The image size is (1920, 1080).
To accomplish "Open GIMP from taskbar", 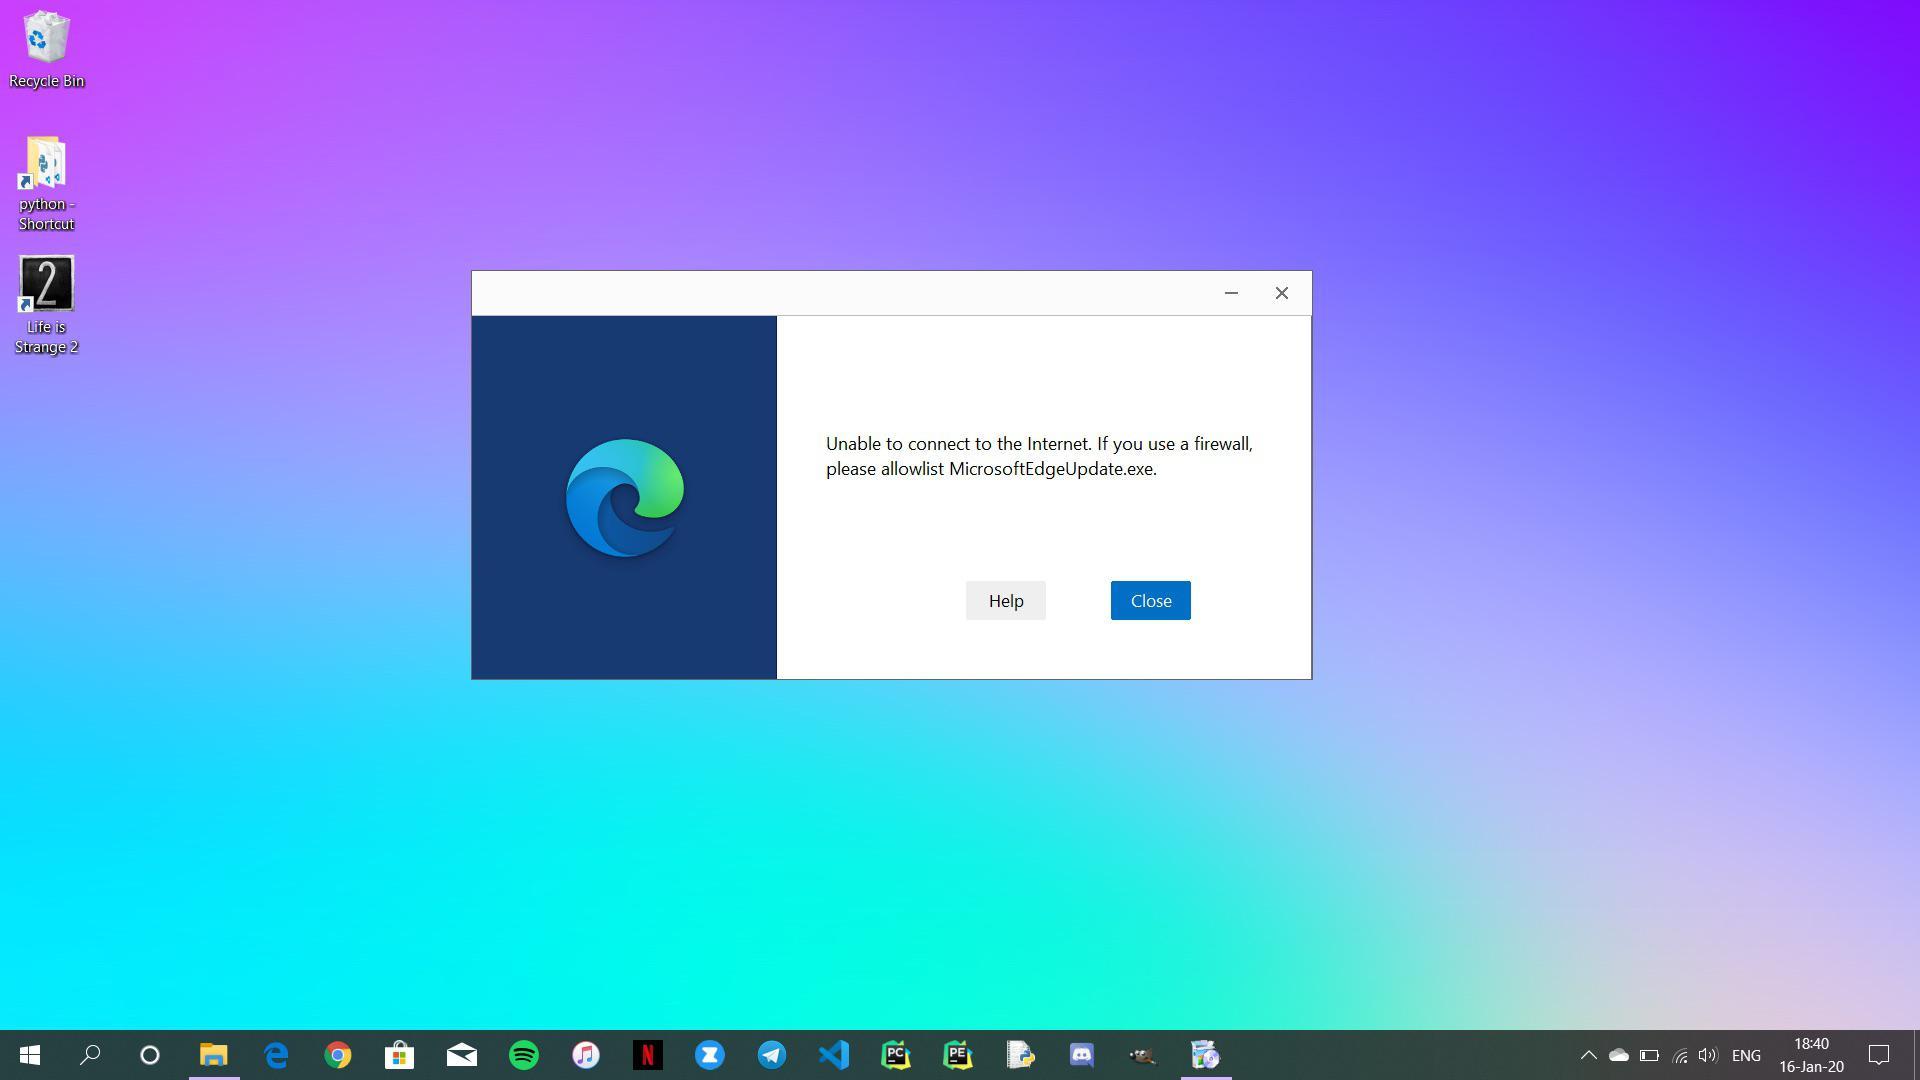I will [x=1144, y=1055].
